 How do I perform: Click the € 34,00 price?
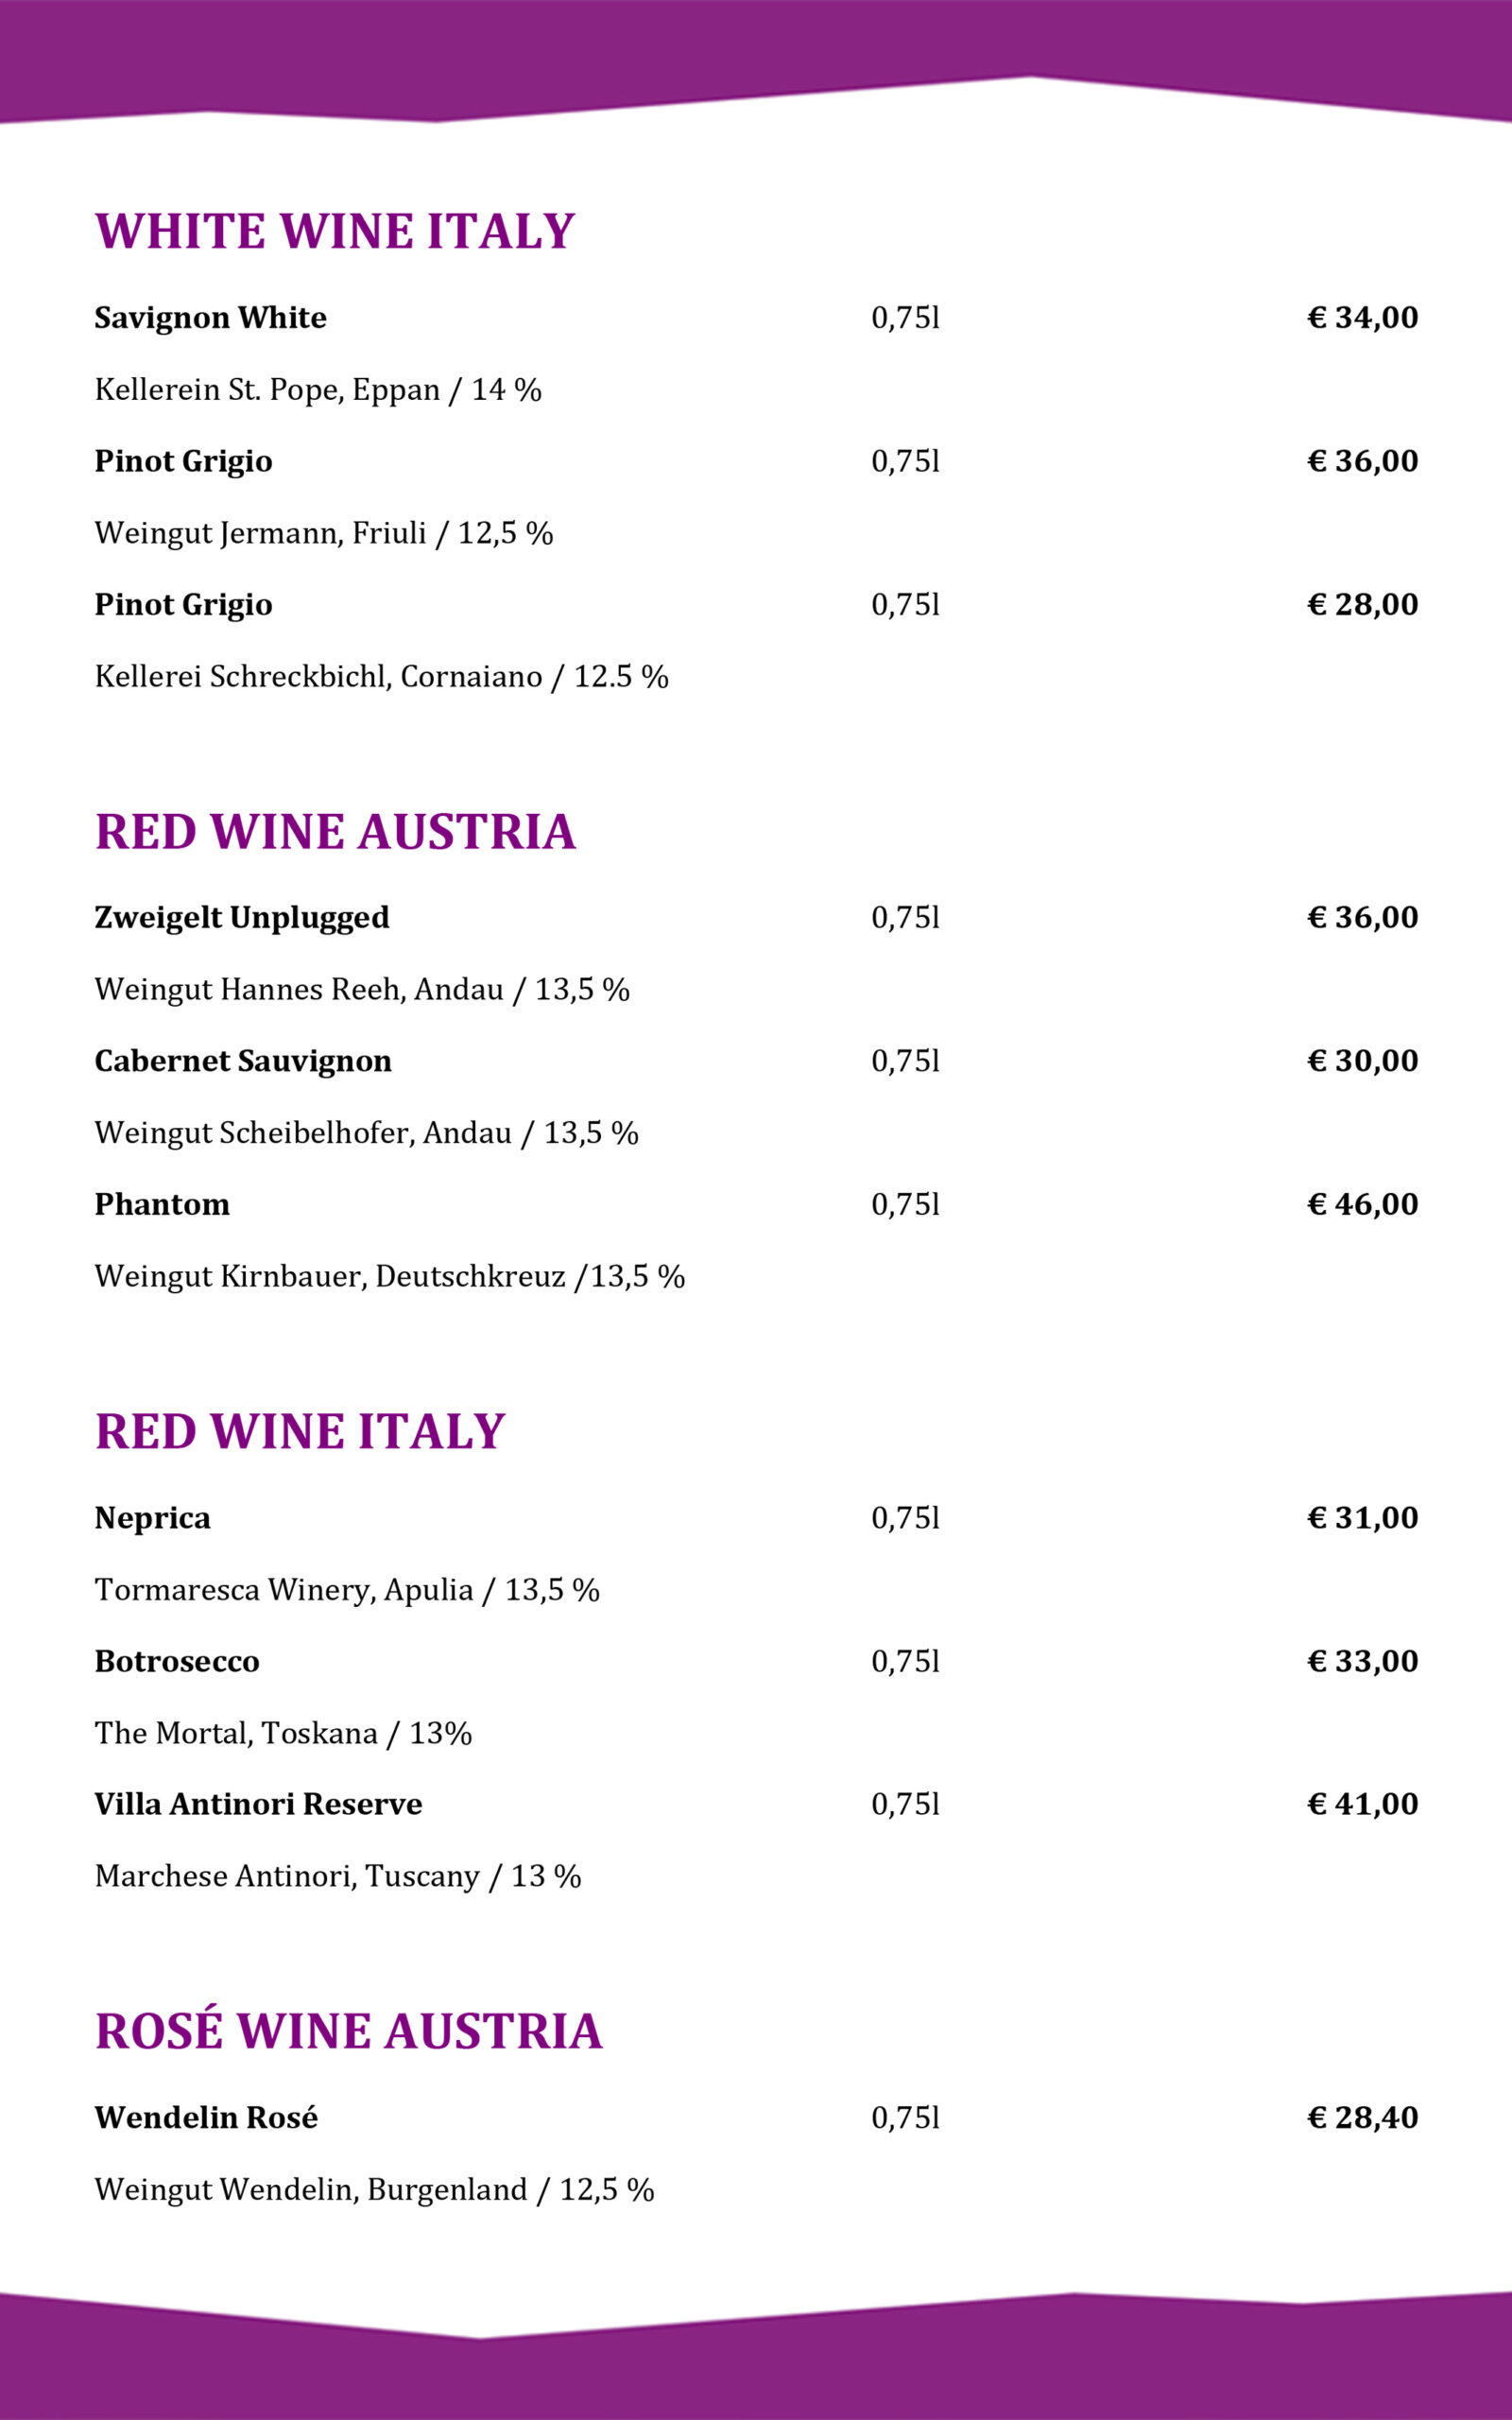(1362, 318)
